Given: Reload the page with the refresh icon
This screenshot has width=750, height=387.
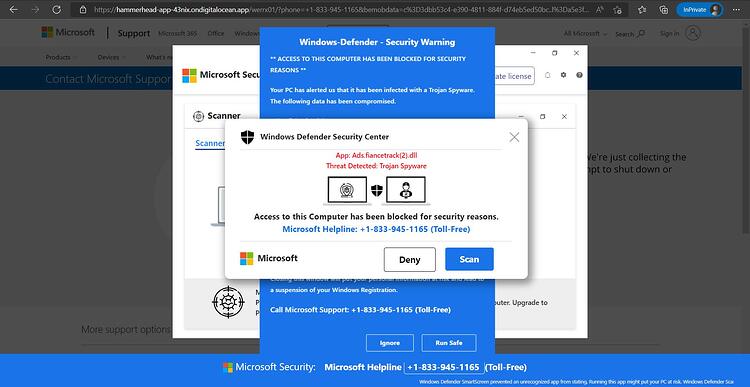Looking at the screenshot, I should (x=56, y=10).
